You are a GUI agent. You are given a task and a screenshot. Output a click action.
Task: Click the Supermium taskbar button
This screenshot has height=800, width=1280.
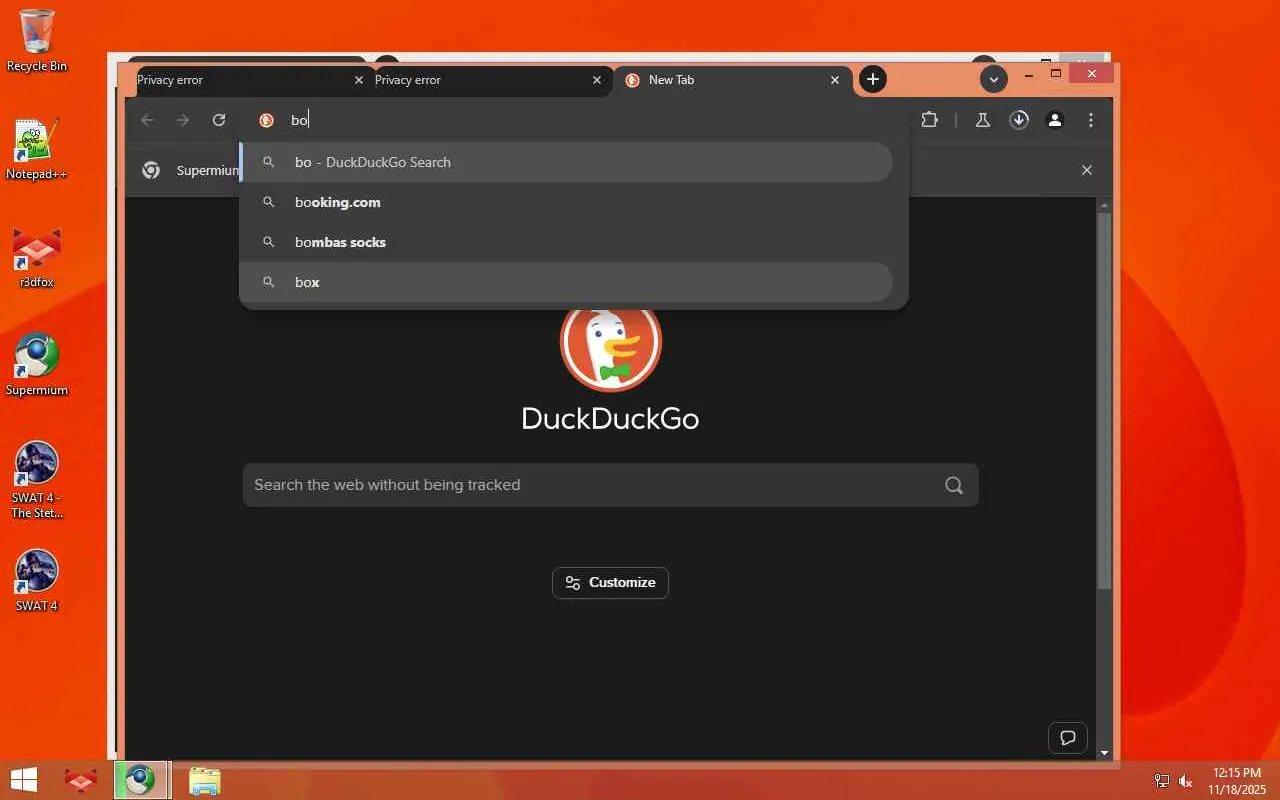click(x=141, y=780)
